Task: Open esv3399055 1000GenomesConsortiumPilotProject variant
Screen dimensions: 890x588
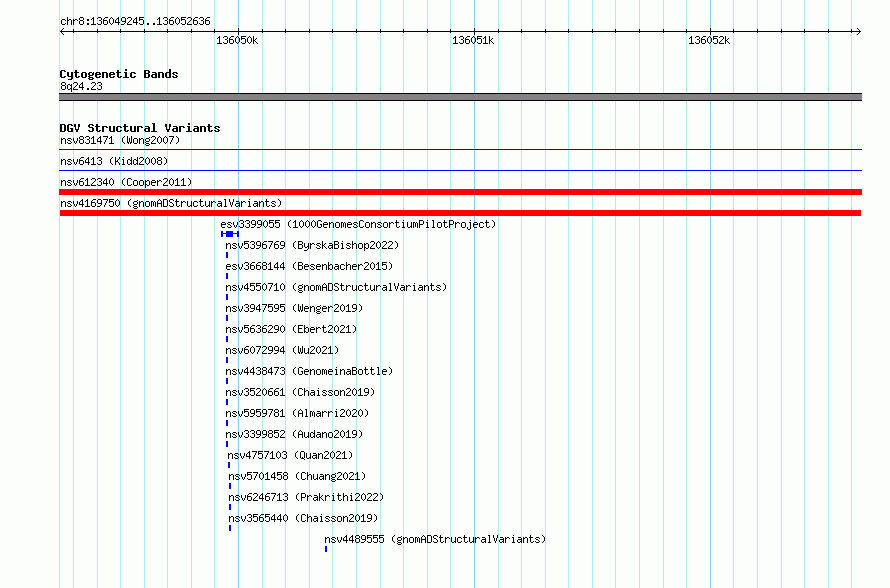Action: [358, 224]
